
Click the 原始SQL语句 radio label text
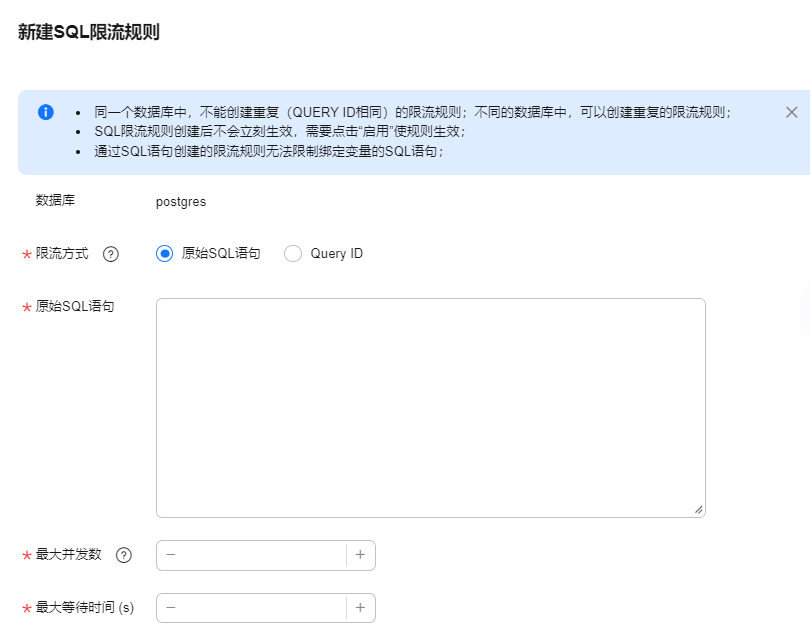[x=221, y=253]
